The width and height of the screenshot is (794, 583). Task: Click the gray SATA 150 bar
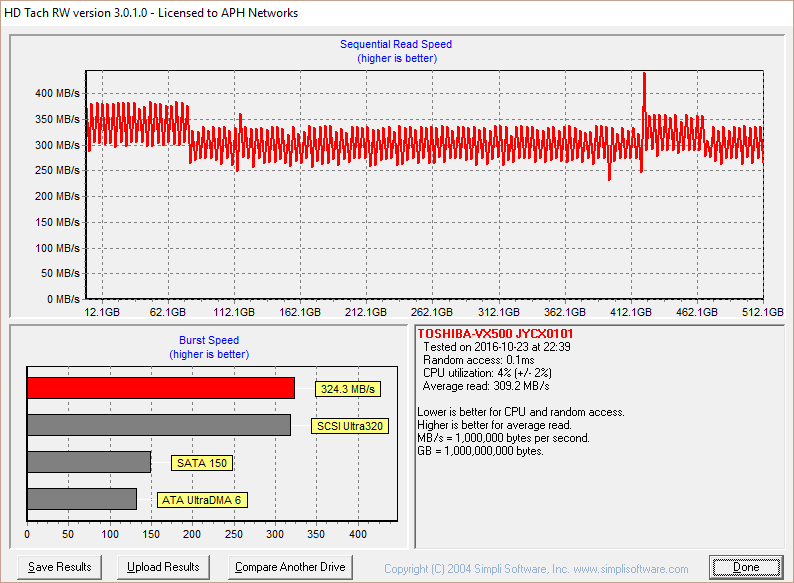pos(88,462)
